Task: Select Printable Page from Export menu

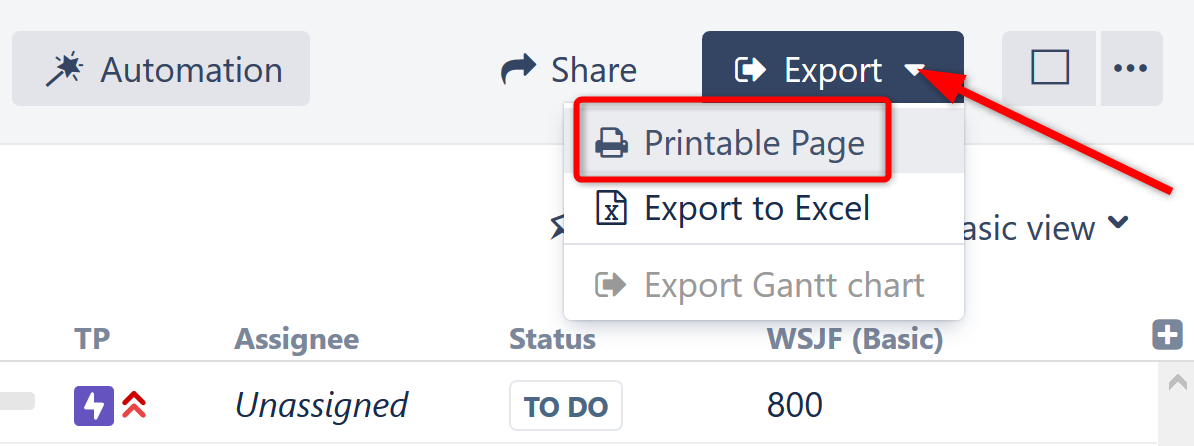Action: pos(753,143)
